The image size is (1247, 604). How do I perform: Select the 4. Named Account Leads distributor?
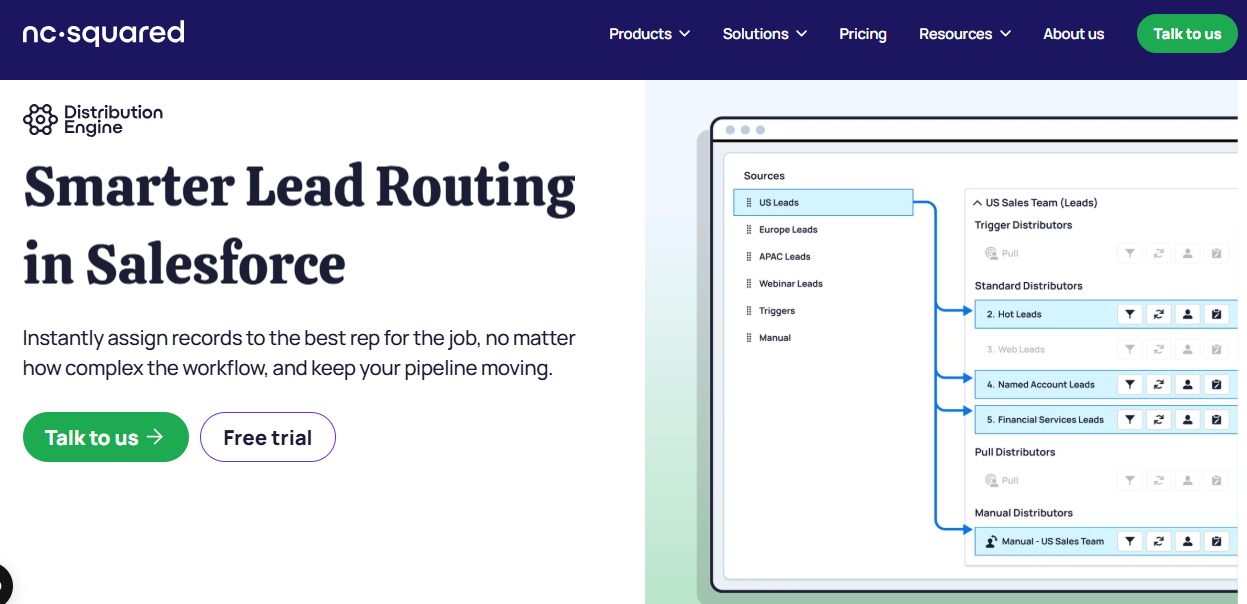click(x=1106, y=384)
